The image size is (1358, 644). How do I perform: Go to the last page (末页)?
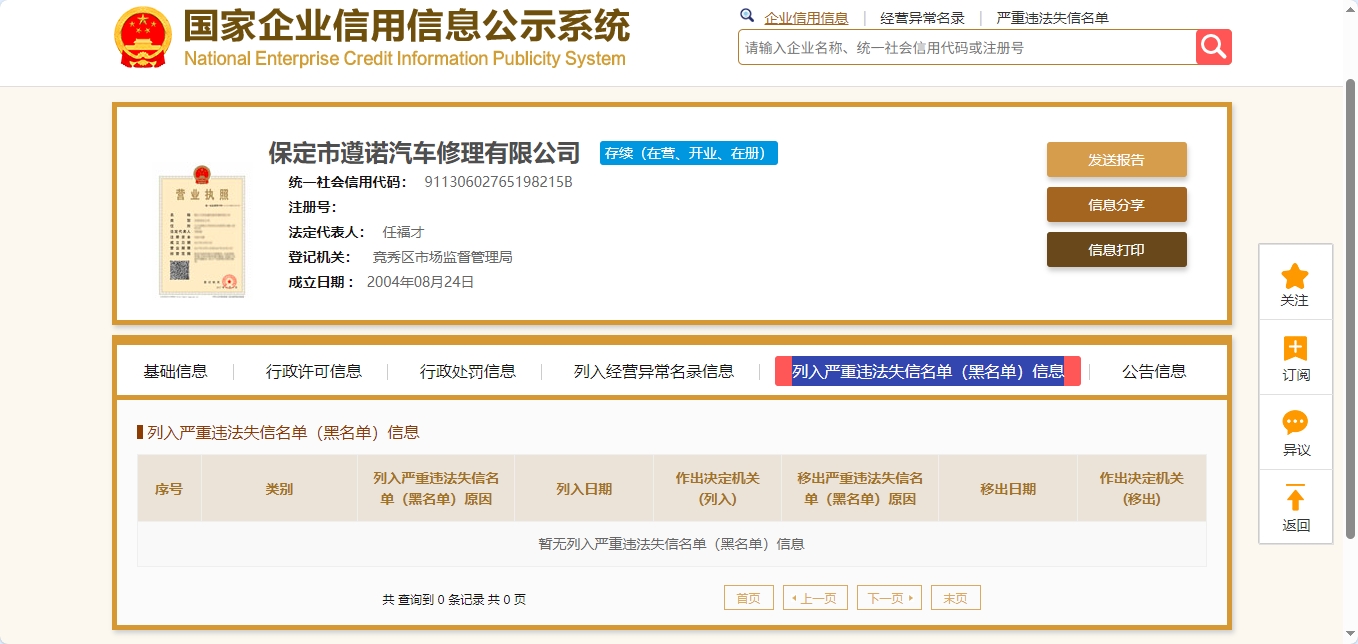coord(955,598)
